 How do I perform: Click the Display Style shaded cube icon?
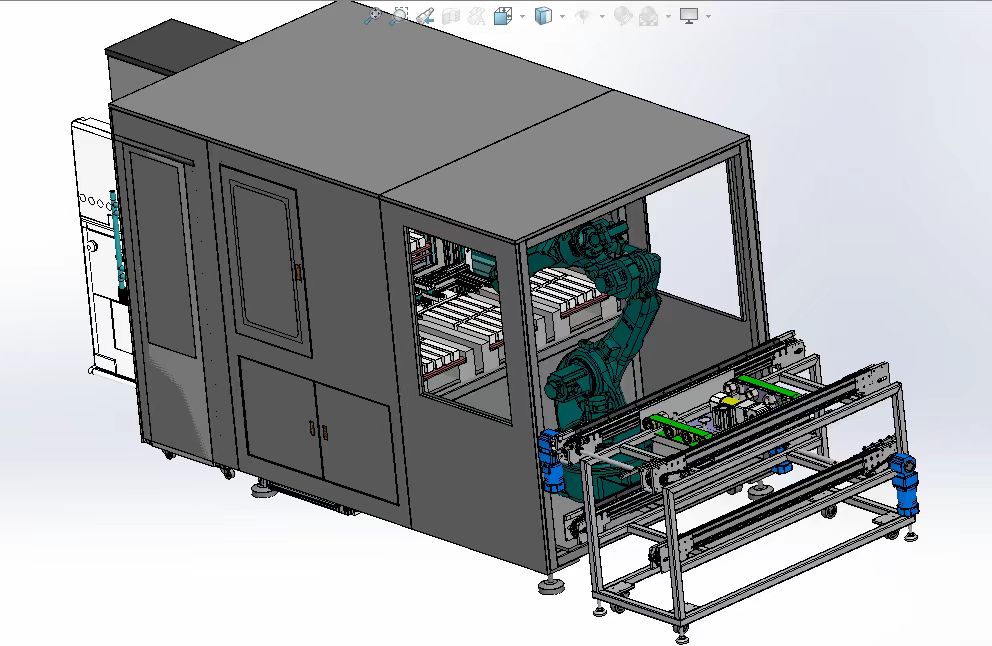[543, 16]
